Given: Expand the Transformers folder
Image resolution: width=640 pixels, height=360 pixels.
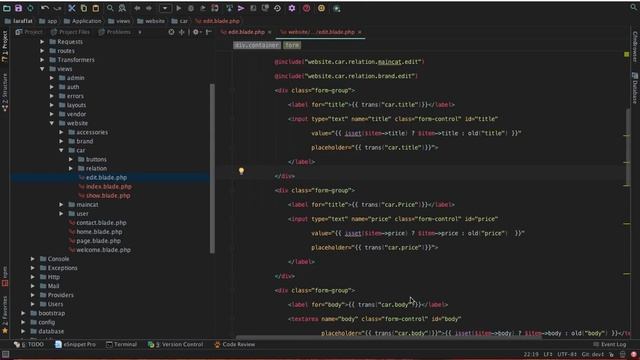Looking at the screenshot, I should [42, 60].
